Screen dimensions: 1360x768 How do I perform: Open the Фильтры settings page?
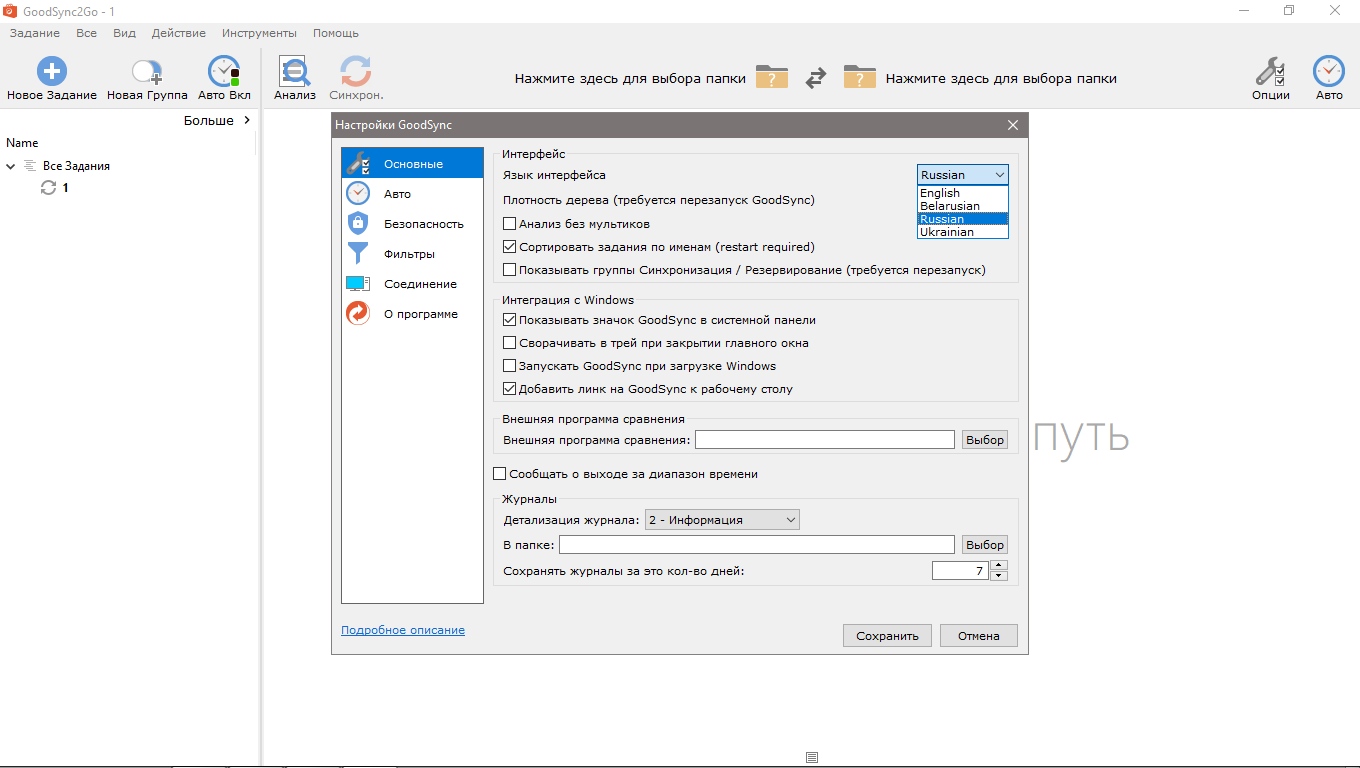pyautogui.click(x=412, y=254)
